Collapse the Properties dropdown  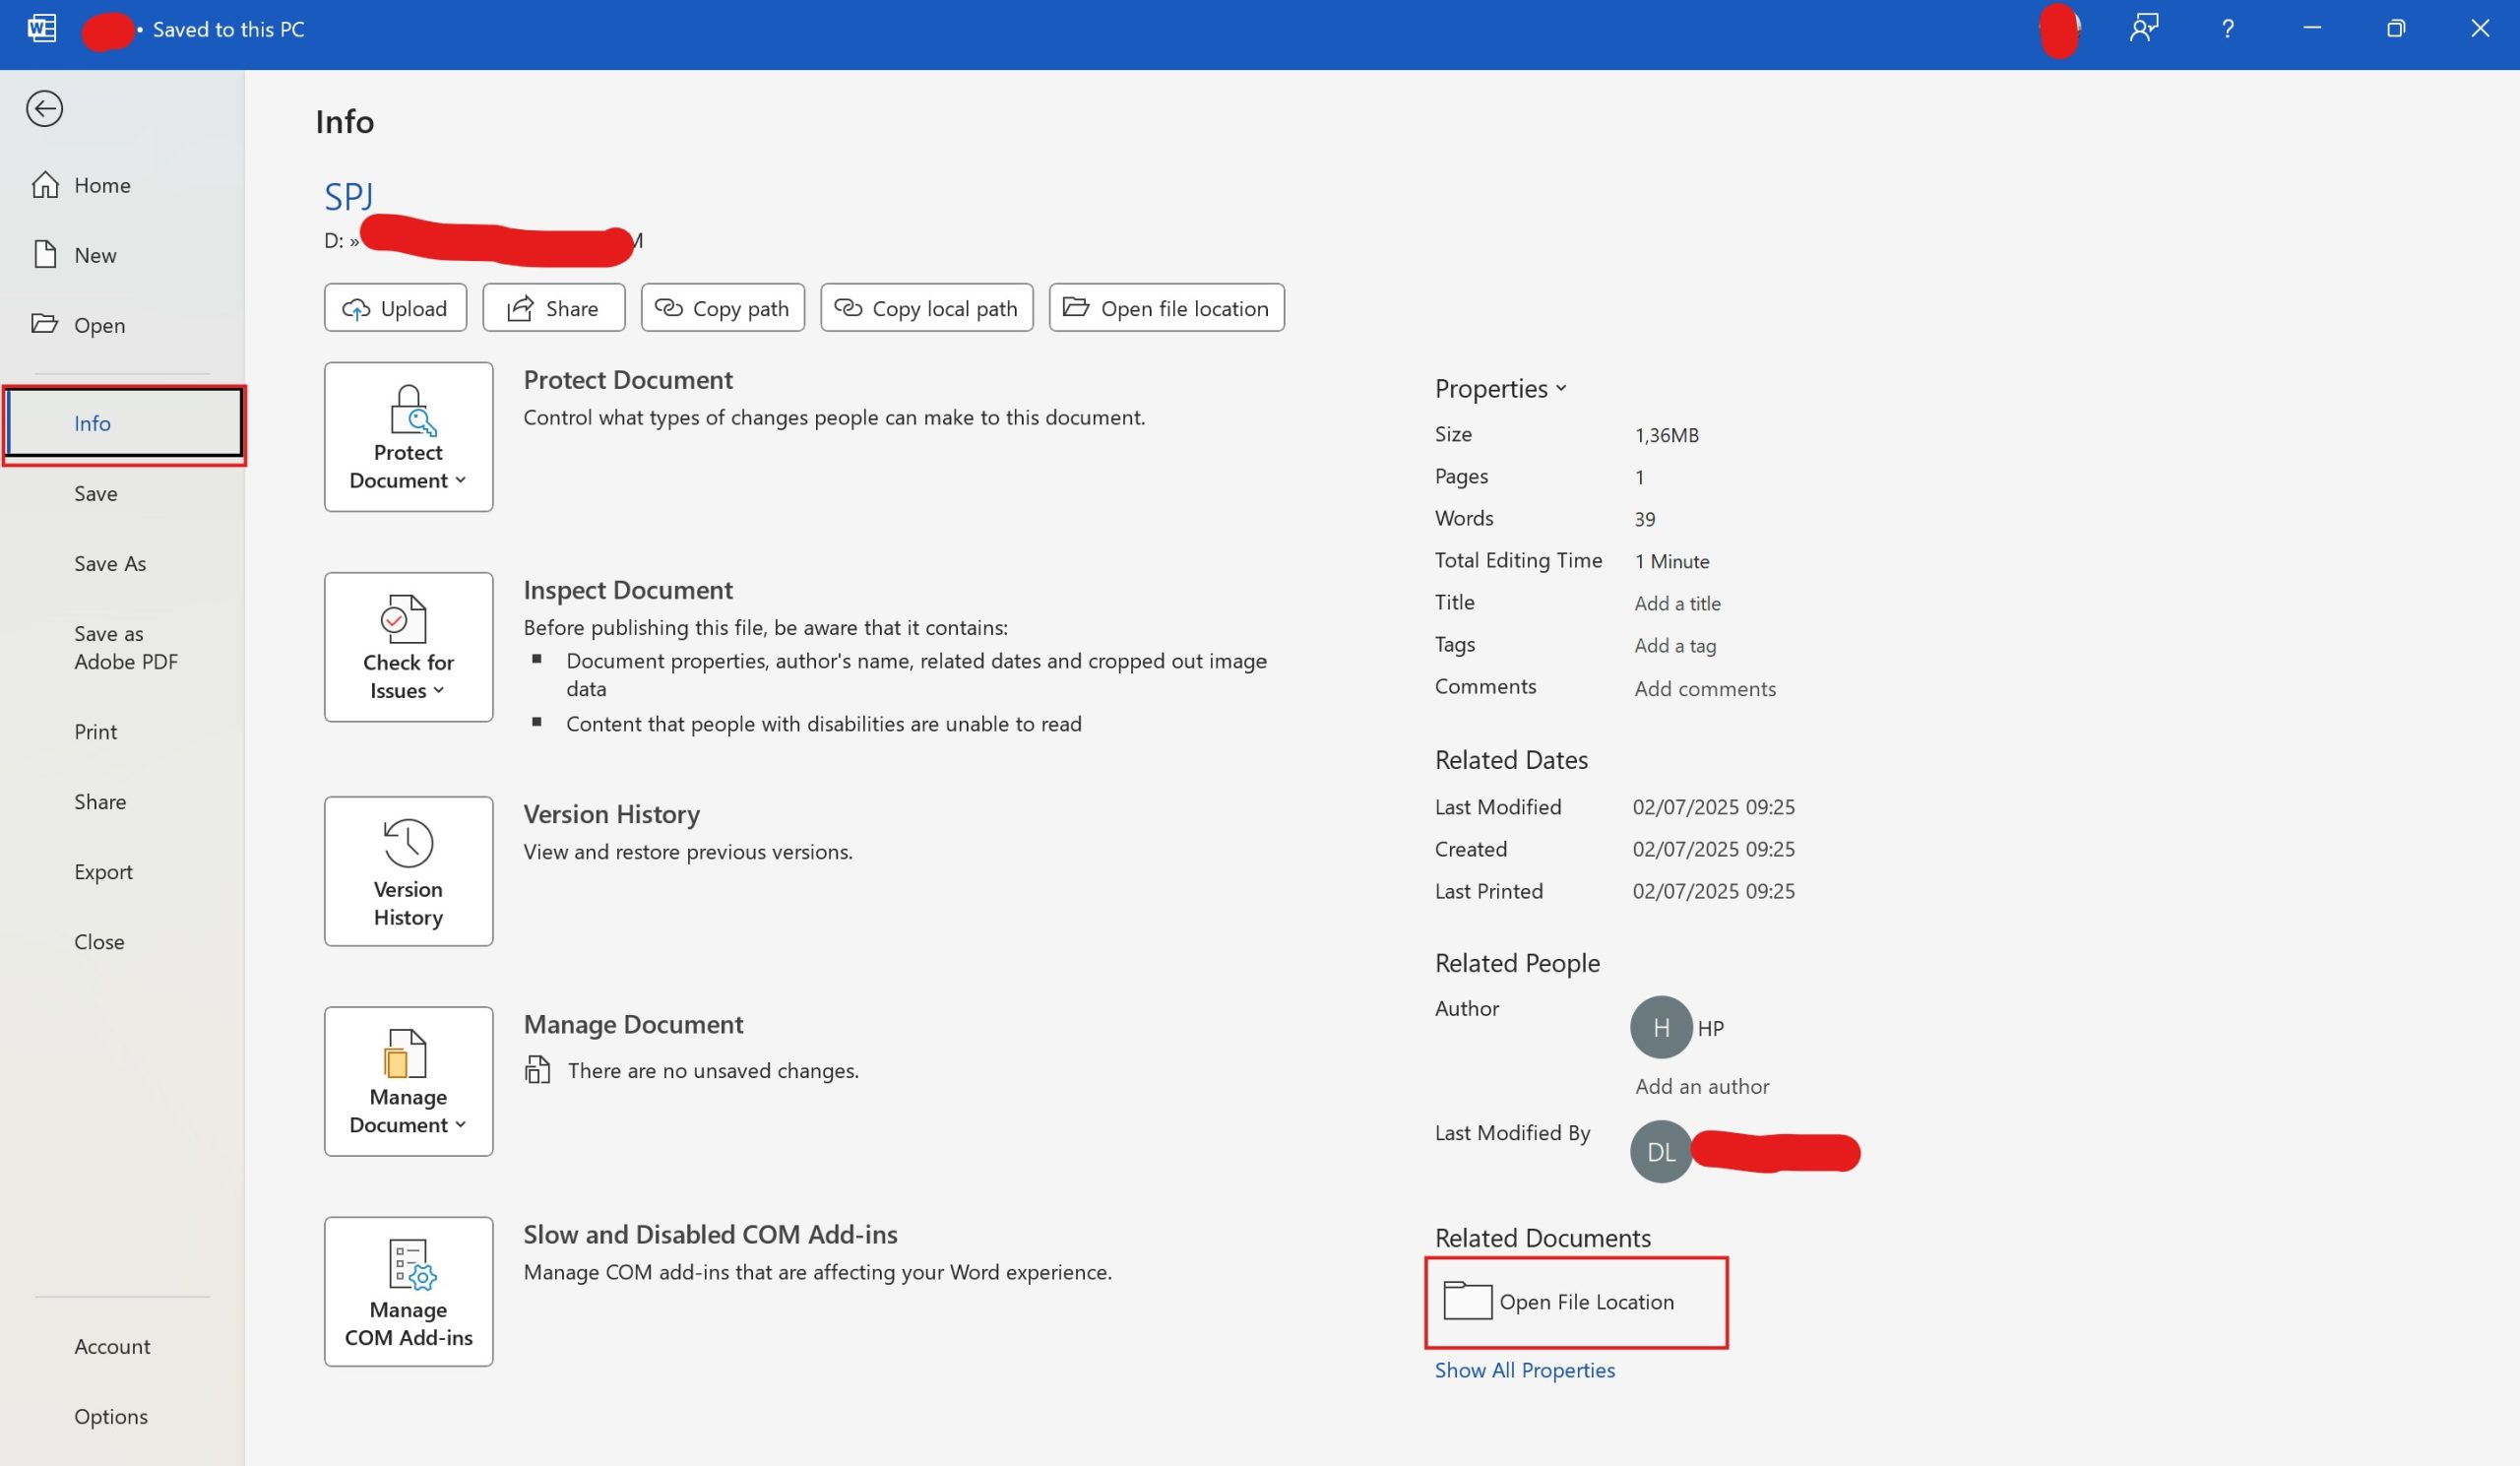(x=1561, y=388)
